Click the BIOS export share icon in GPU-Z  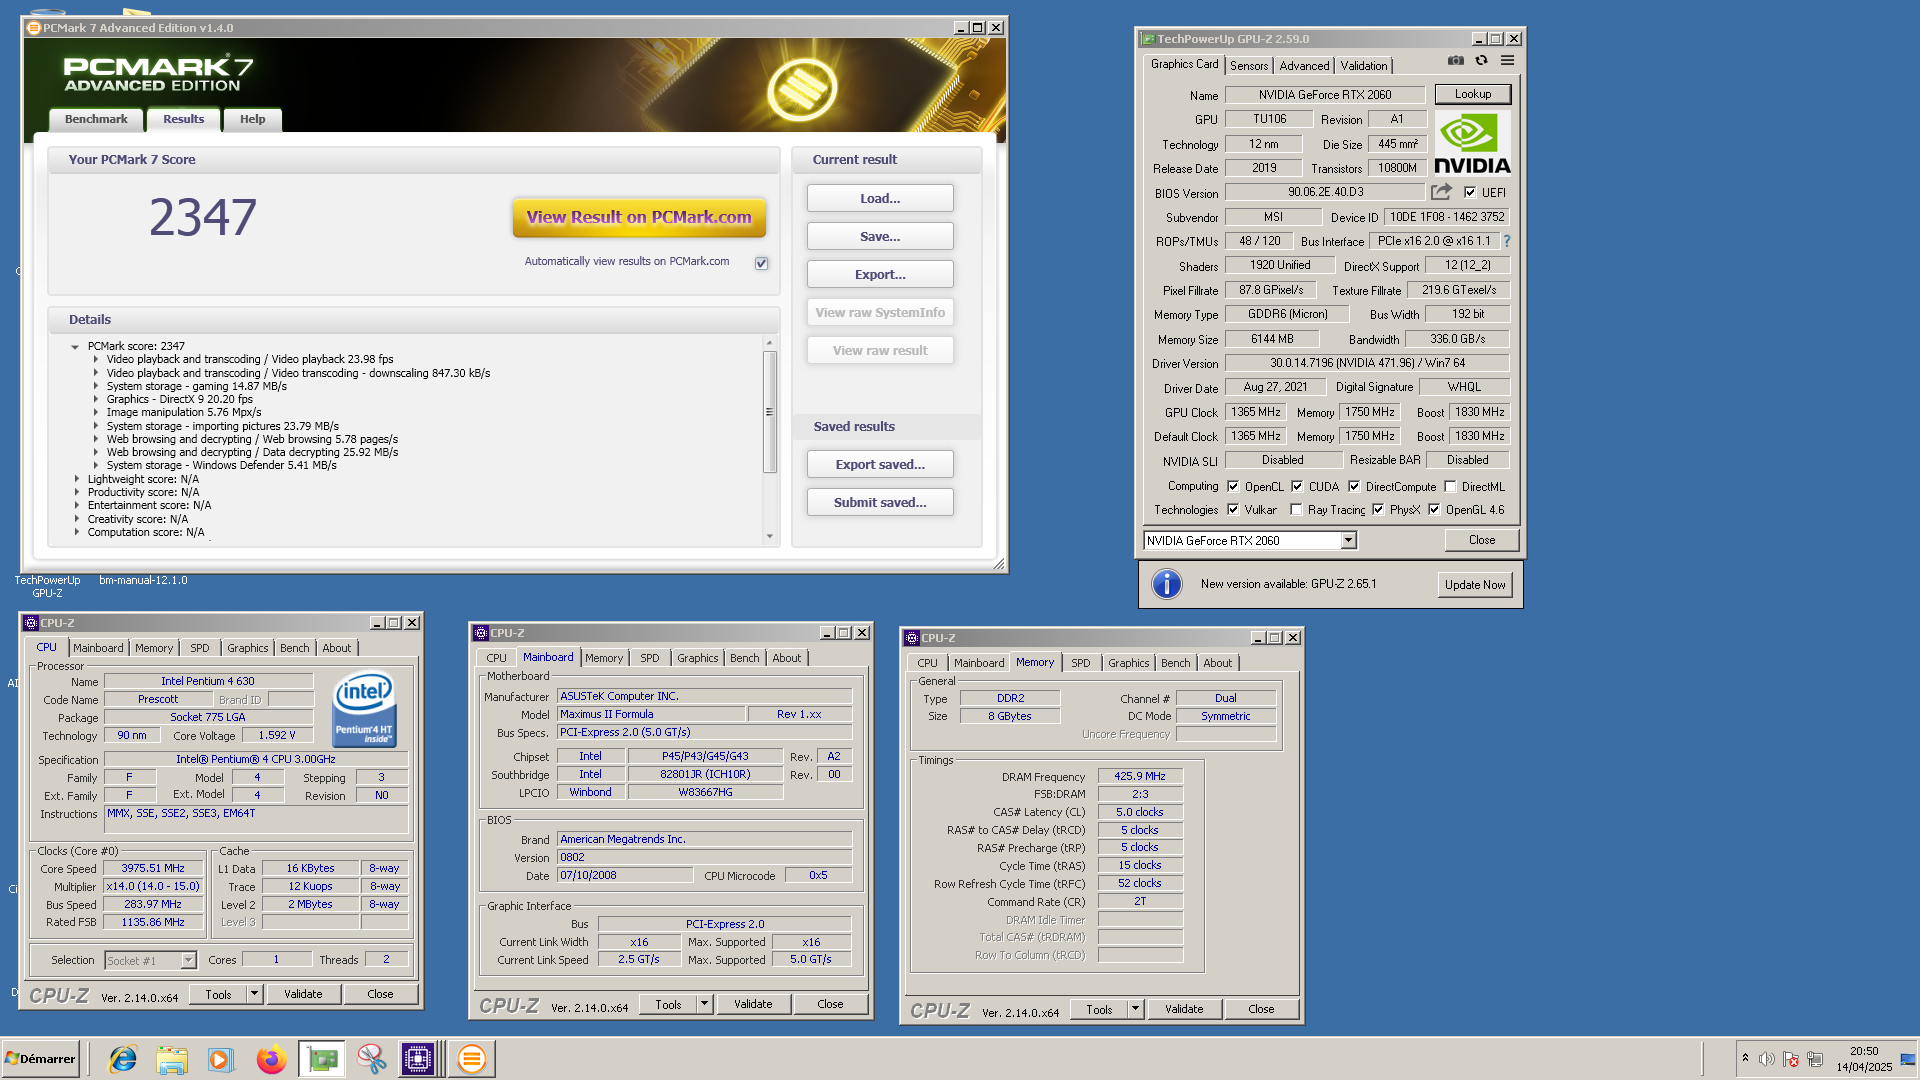(x=1441, y=192)
